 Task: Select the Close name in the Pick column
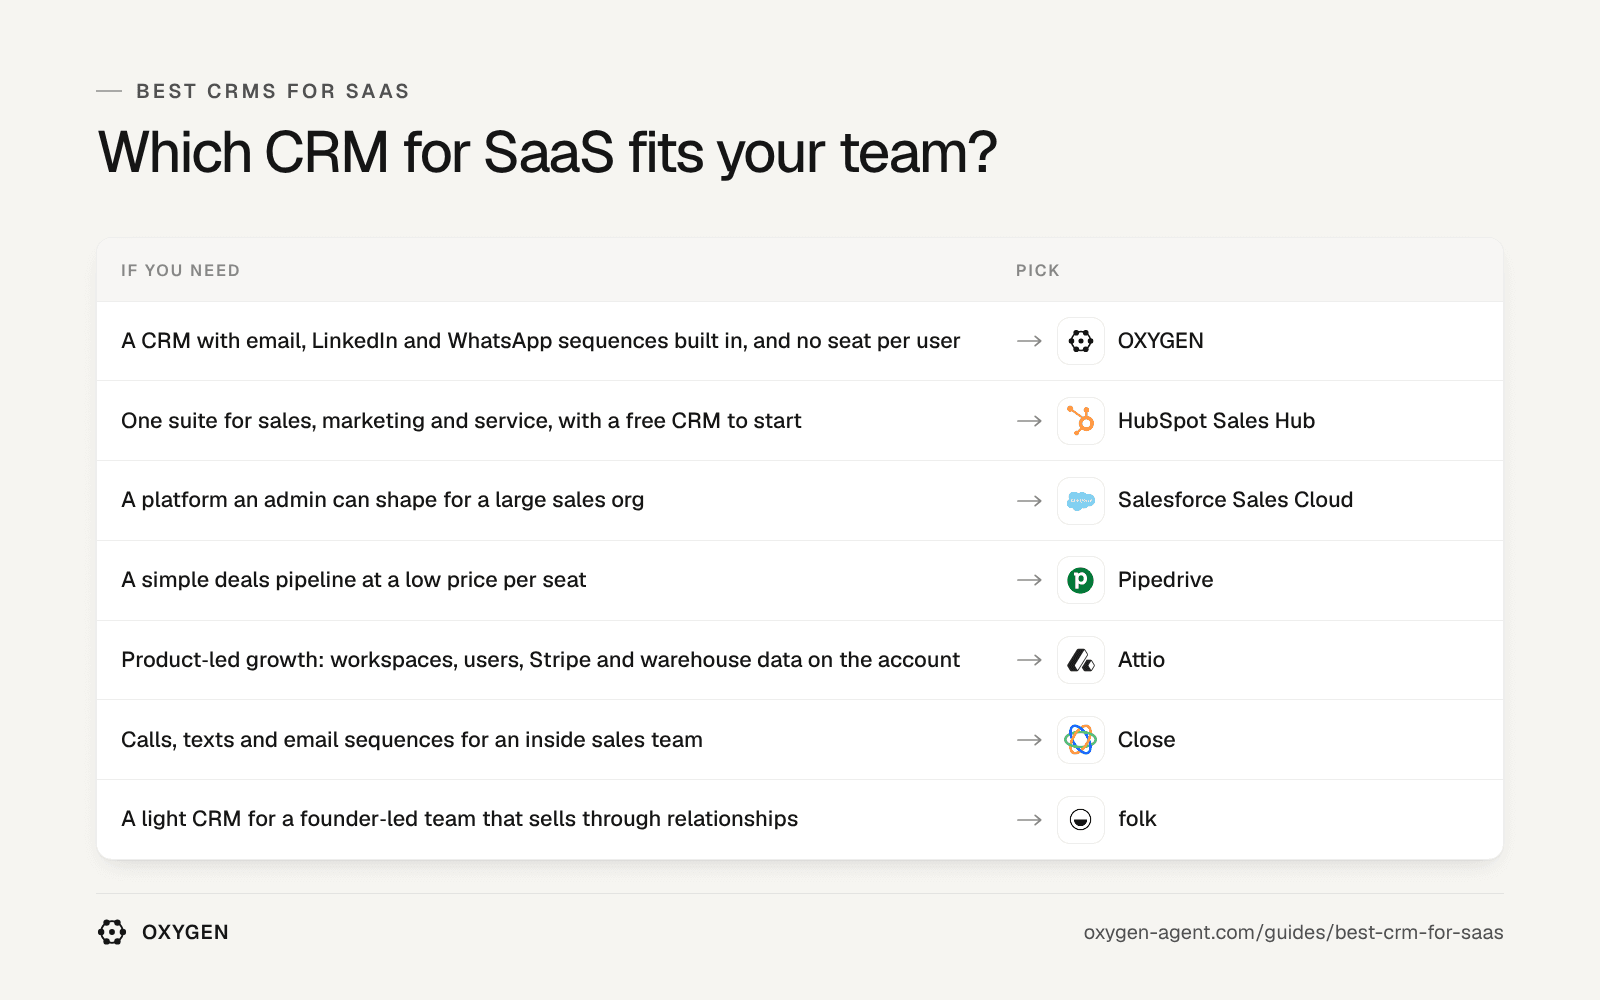pos(1146,740)
